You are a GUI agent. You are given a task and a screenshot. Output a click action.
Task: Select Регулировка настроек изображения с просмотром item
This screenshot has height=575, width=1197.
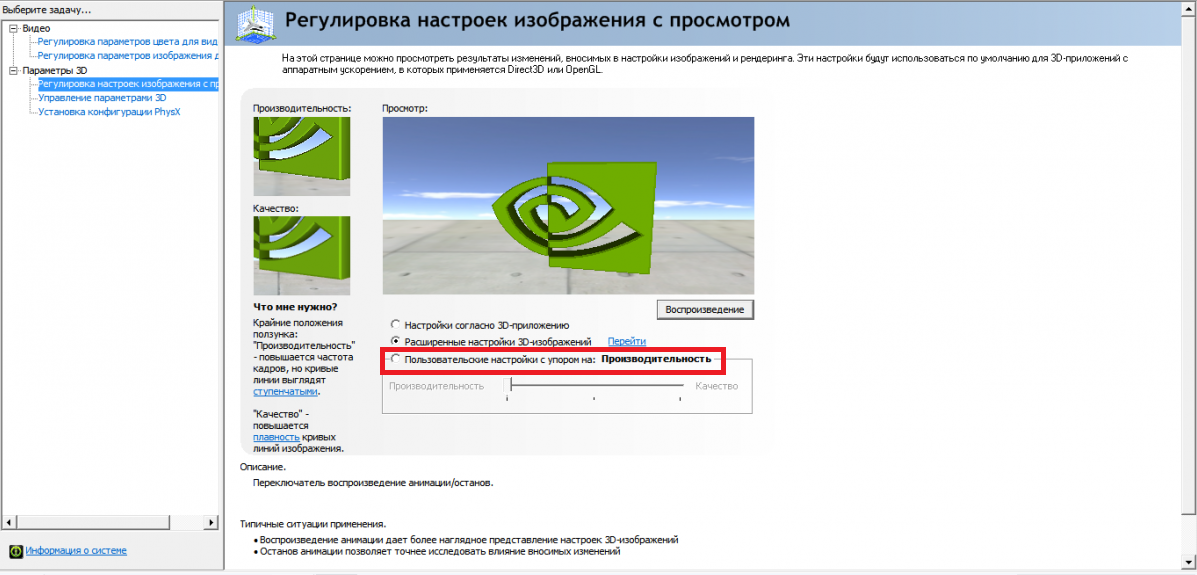click(128, 84)
